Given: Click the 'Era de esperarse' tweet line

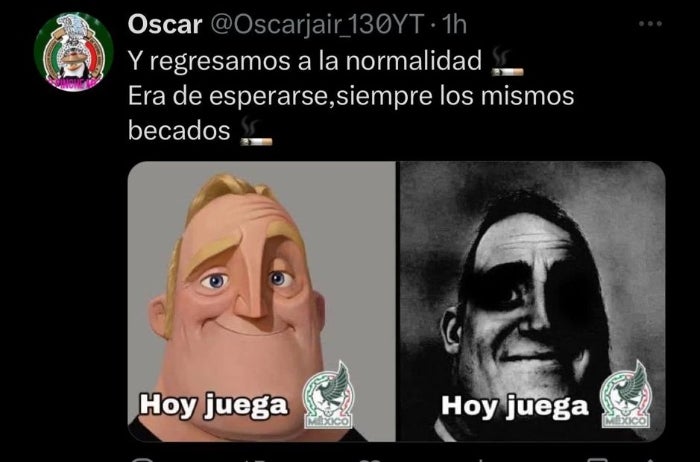Looking at the screenshot, I should 351,96.
